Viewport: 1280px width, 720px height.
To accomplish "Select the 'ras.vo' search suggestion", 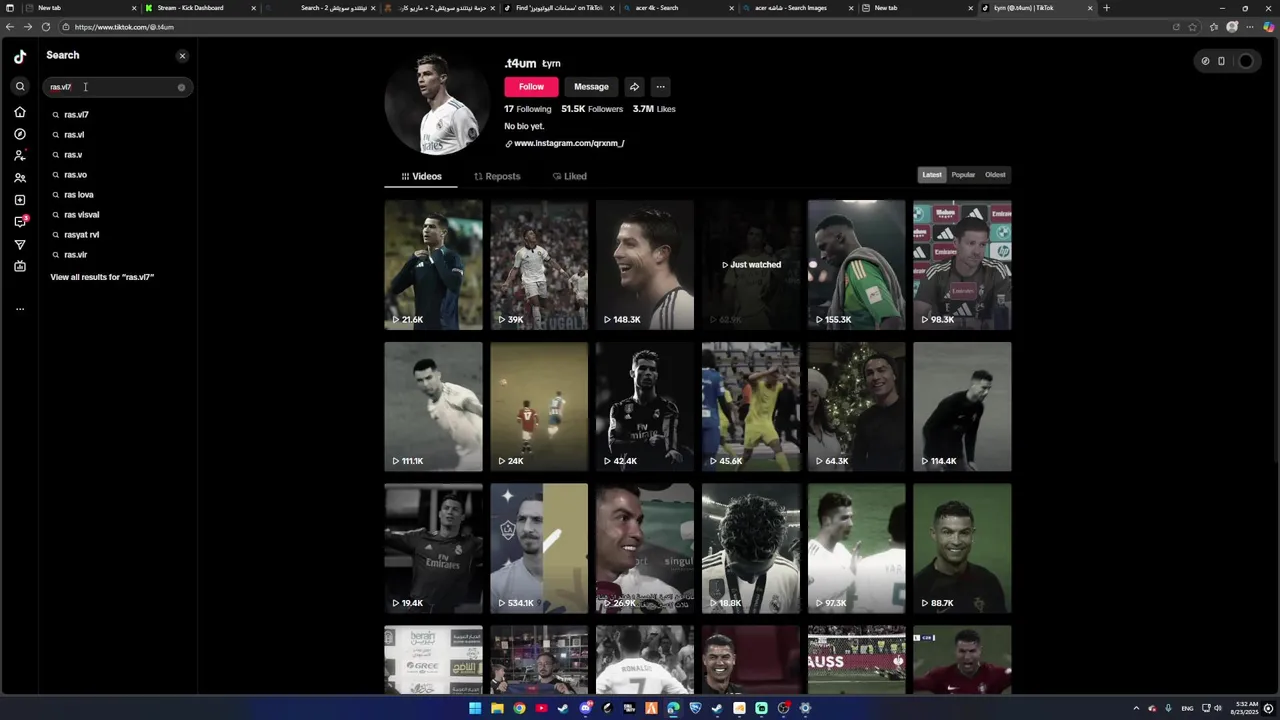I will [x=75, y=175].
